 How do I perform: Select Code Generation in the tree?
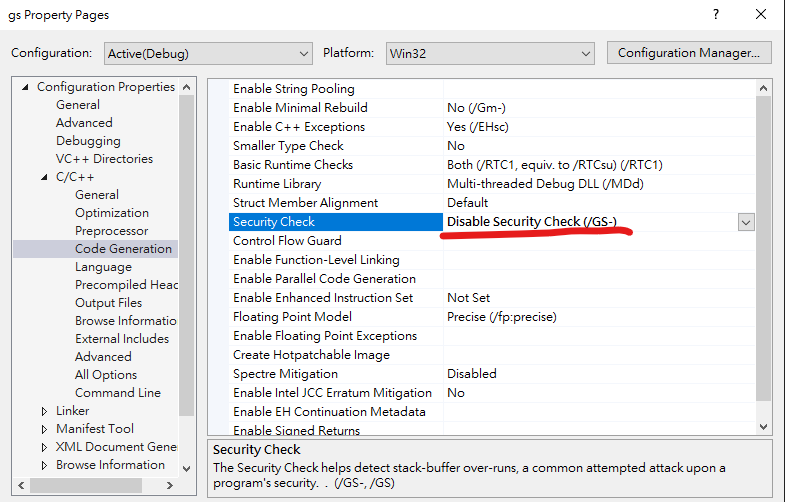(x=123, y=249)
